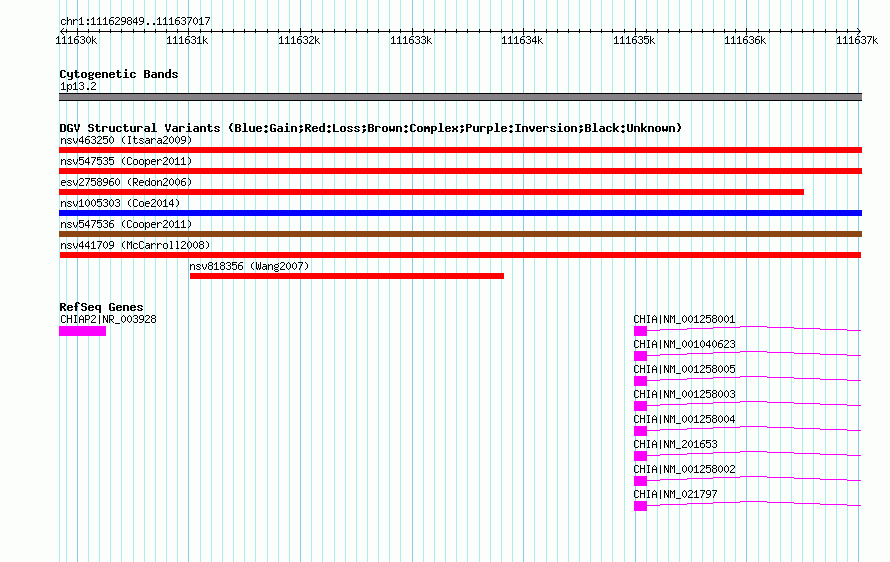
Task: Select the nsv547535 (Cooper2011) red bar
Action: (460, 171)
